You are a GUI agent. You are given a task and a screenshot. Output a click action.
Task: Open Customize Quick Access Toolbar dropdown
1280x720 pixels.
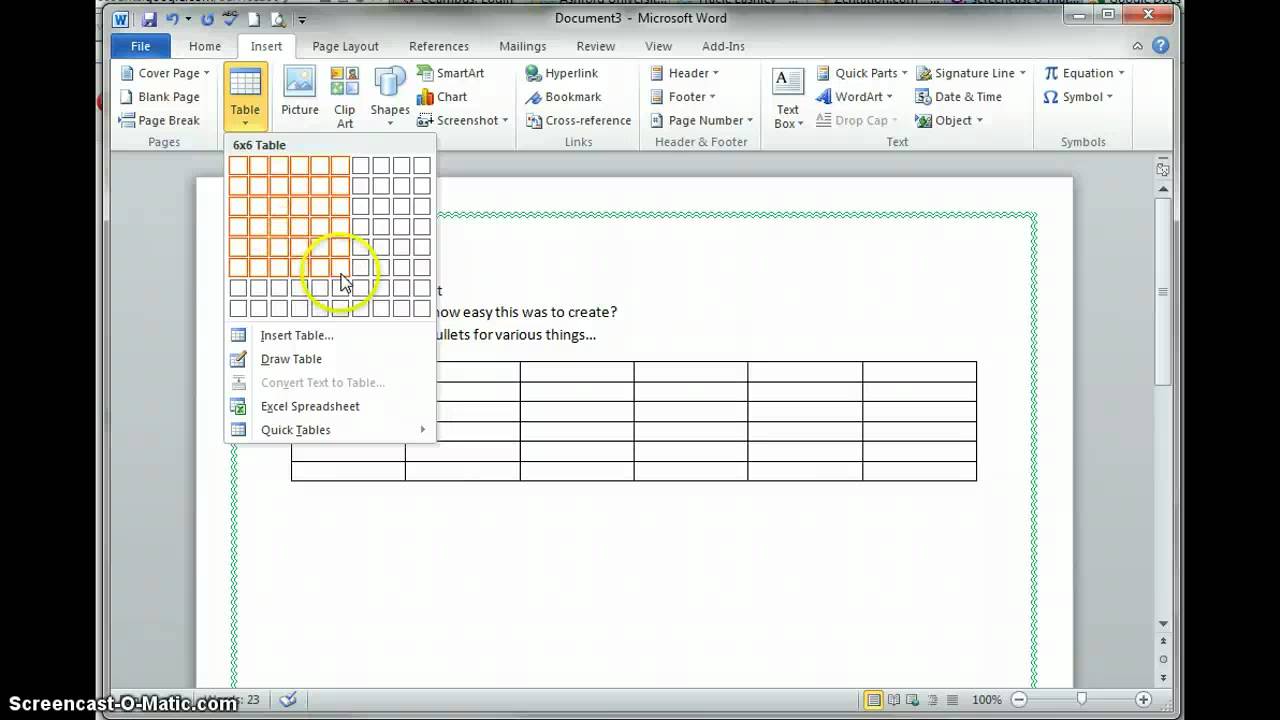(302, 19)
